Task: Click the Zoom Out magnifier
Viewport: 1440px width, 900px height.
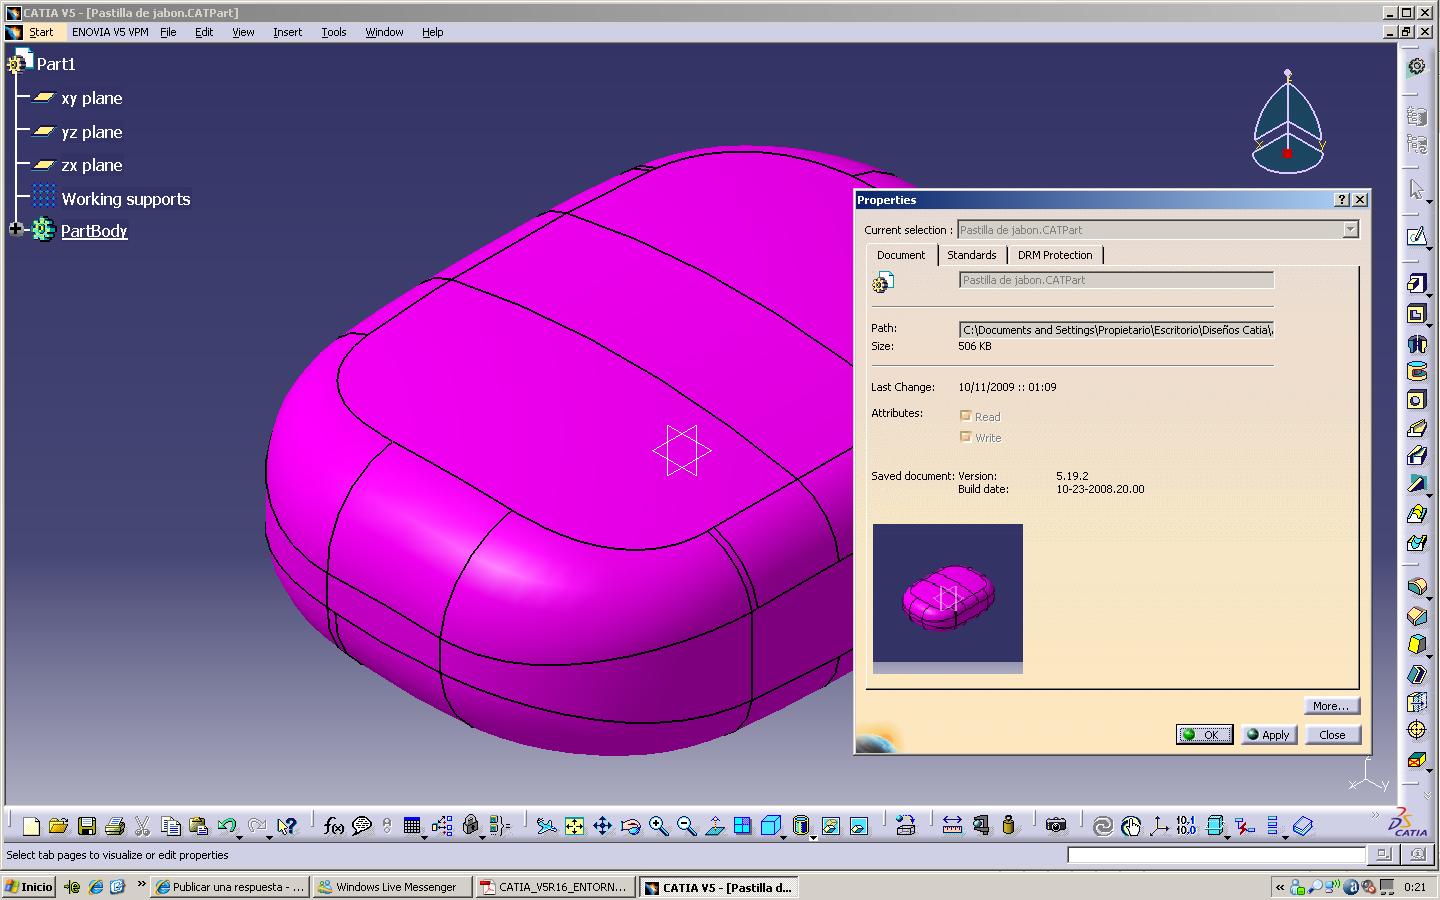Action: point(686,826)
